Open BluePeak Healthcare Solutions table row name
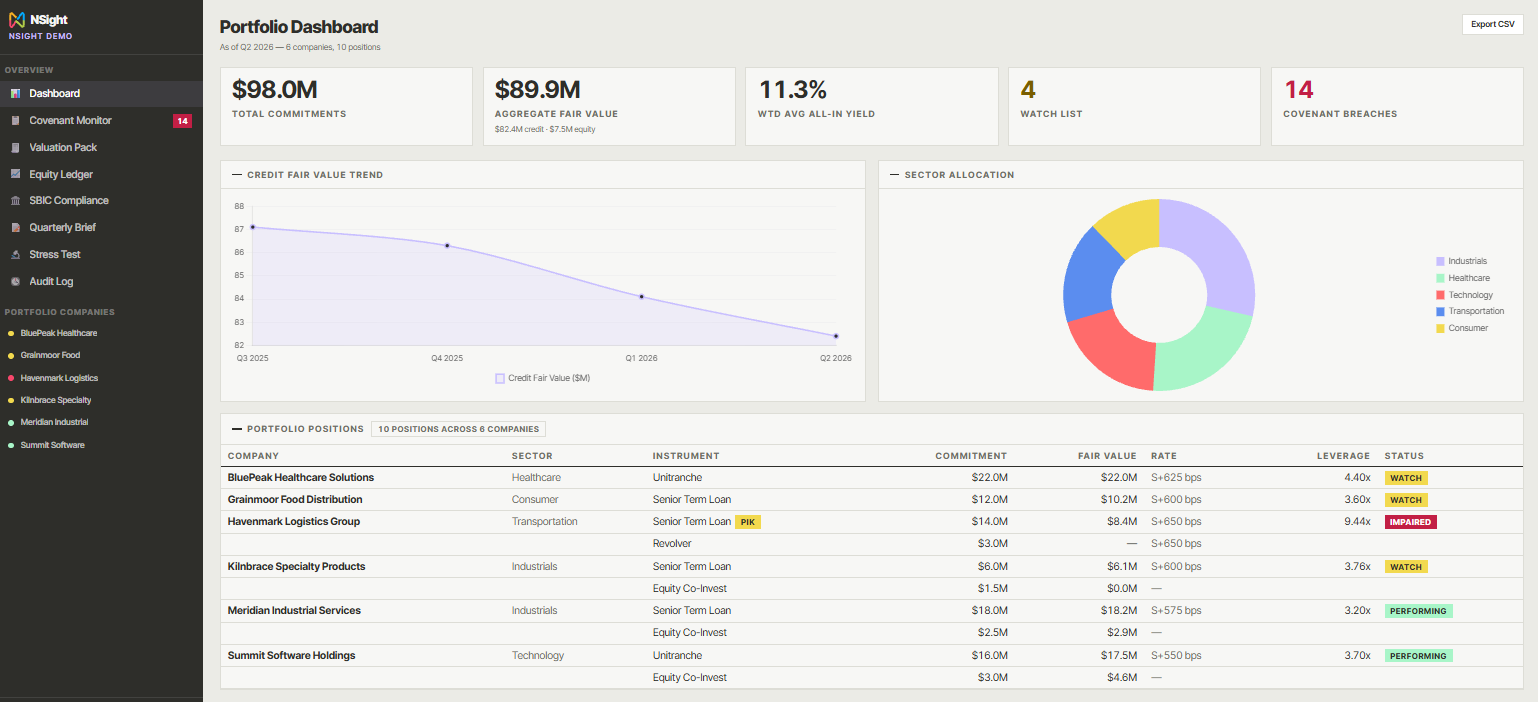Screen dimensions: 1538x702 click(301, 478)
